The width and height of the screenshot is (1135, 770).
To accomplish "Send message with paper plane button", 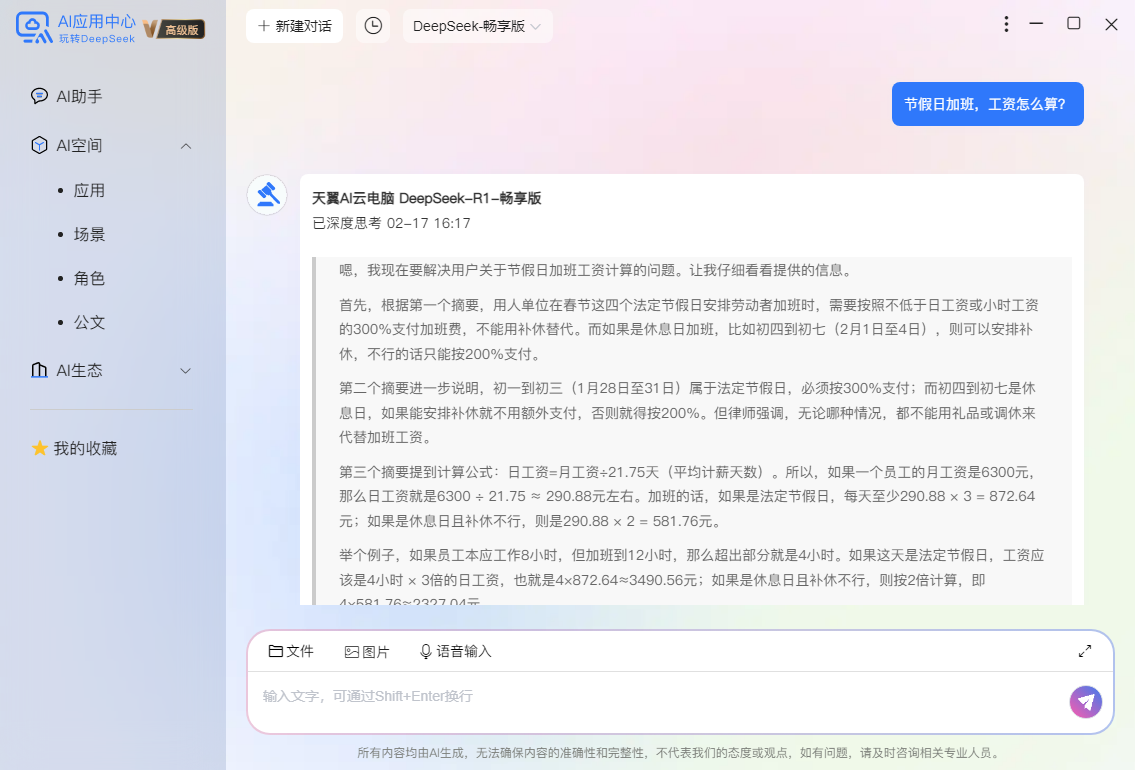I will pos(1086,702).
